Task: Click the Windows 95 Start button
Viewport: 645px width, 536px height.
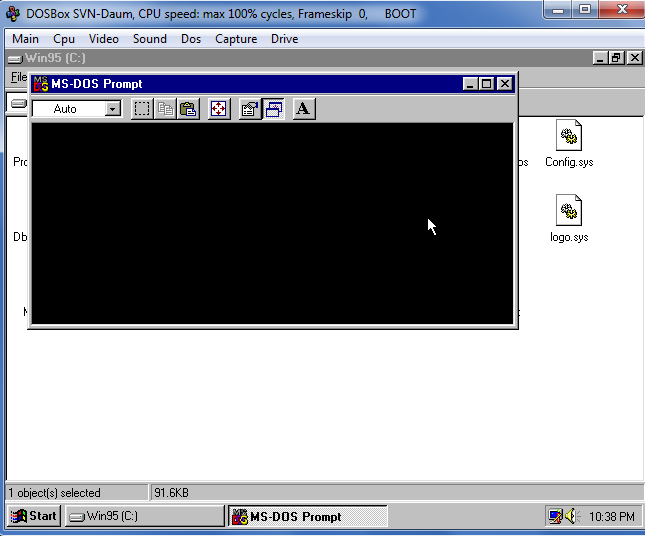Action: point(34,516)
